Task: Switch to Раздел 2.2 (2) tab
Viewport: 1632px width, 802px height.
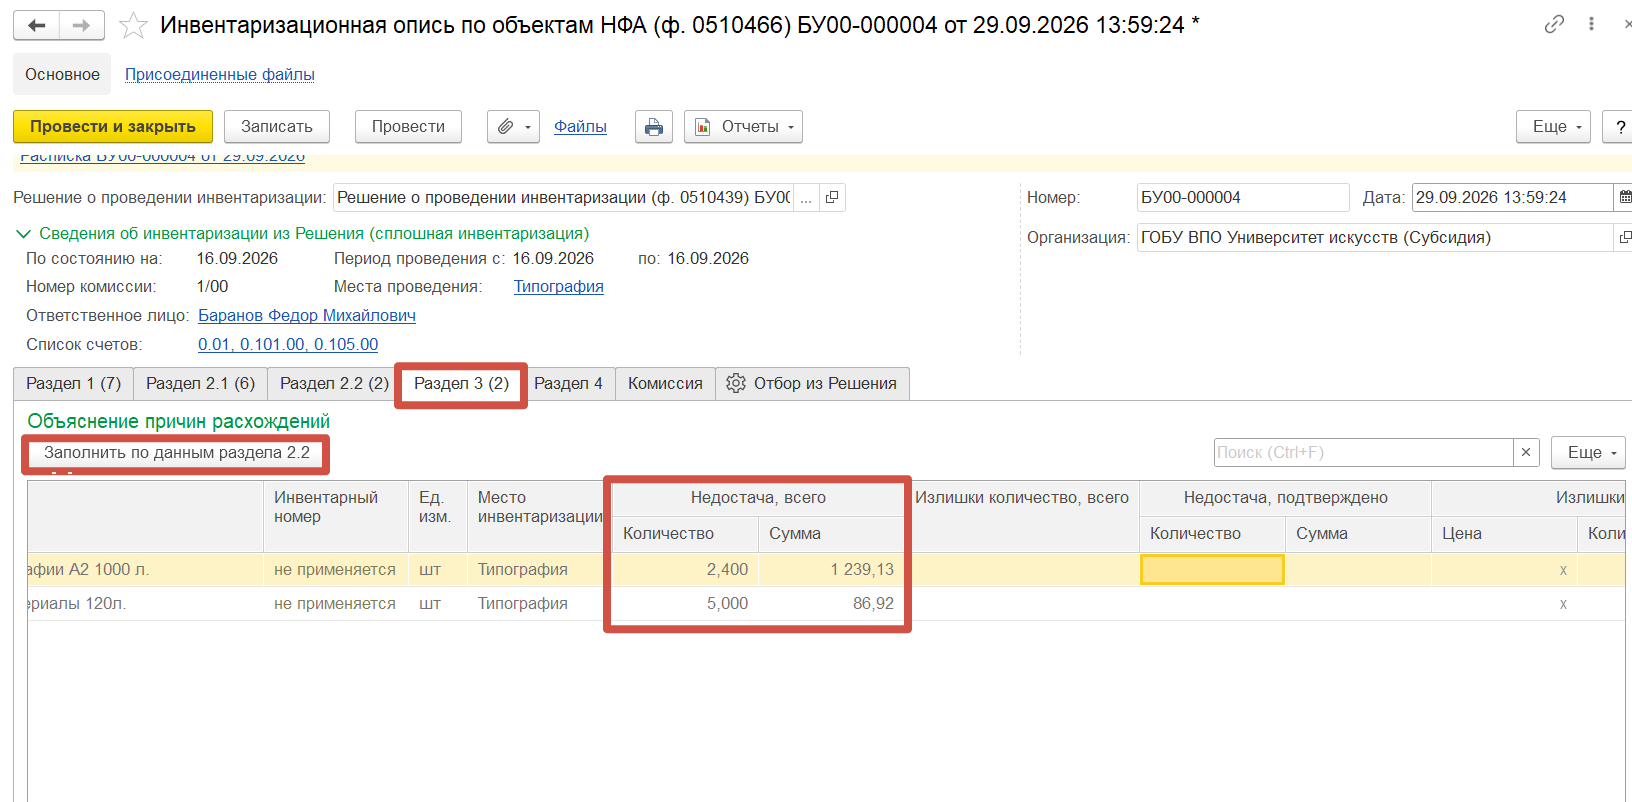Action: (x=334, y=384)
